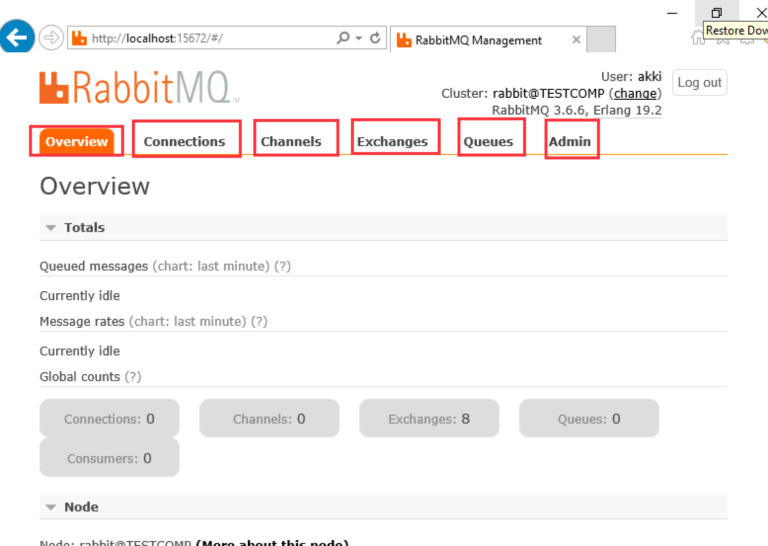Close the RabbitMQ Management browser tab
The image size is (768, 546).
click(x=576, y=40)
